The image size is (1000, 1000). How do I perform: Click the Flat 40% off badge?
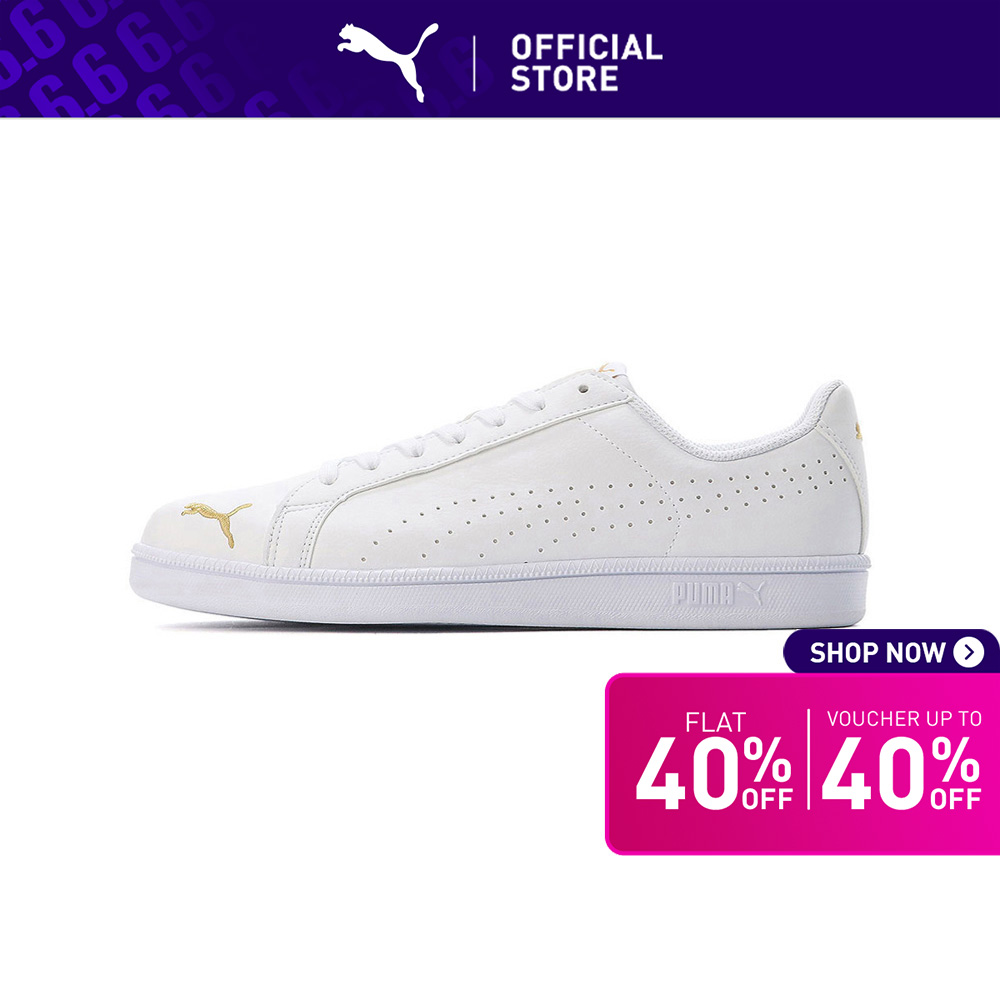coord(714,762)
